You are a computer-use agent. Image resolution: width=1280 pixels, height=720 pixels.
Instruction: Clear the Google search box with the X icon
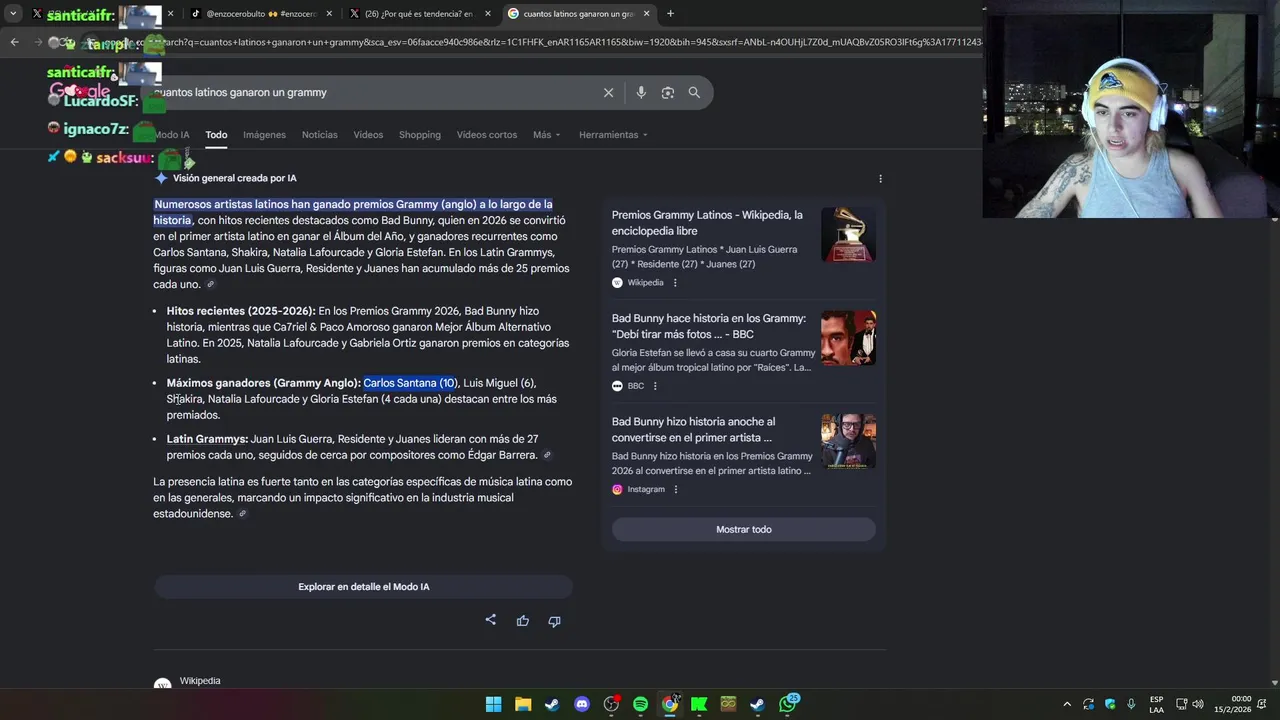pos(608,92)
